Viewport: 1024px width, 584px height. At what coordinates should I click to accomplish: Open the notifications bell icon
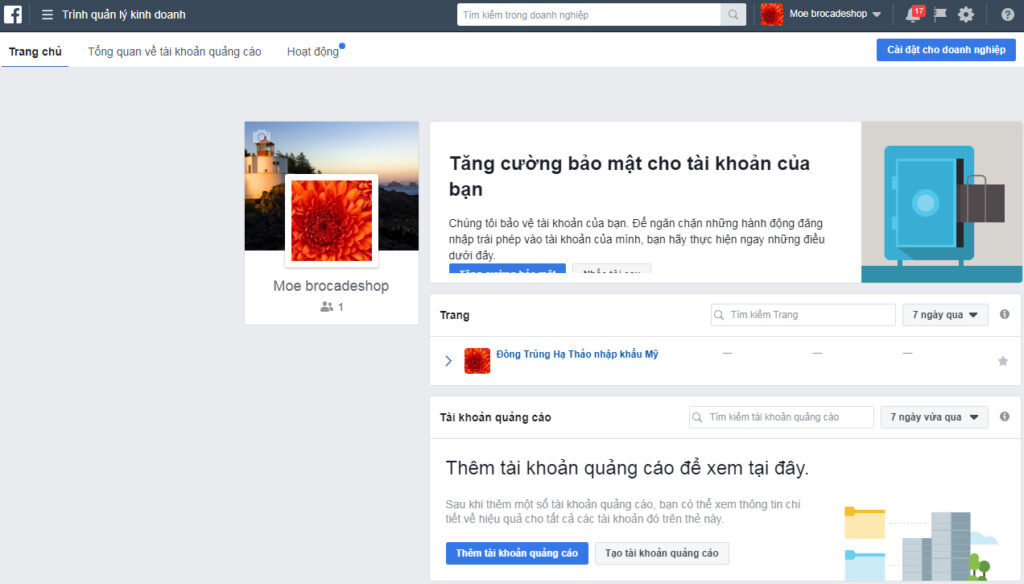click(913, 14)
